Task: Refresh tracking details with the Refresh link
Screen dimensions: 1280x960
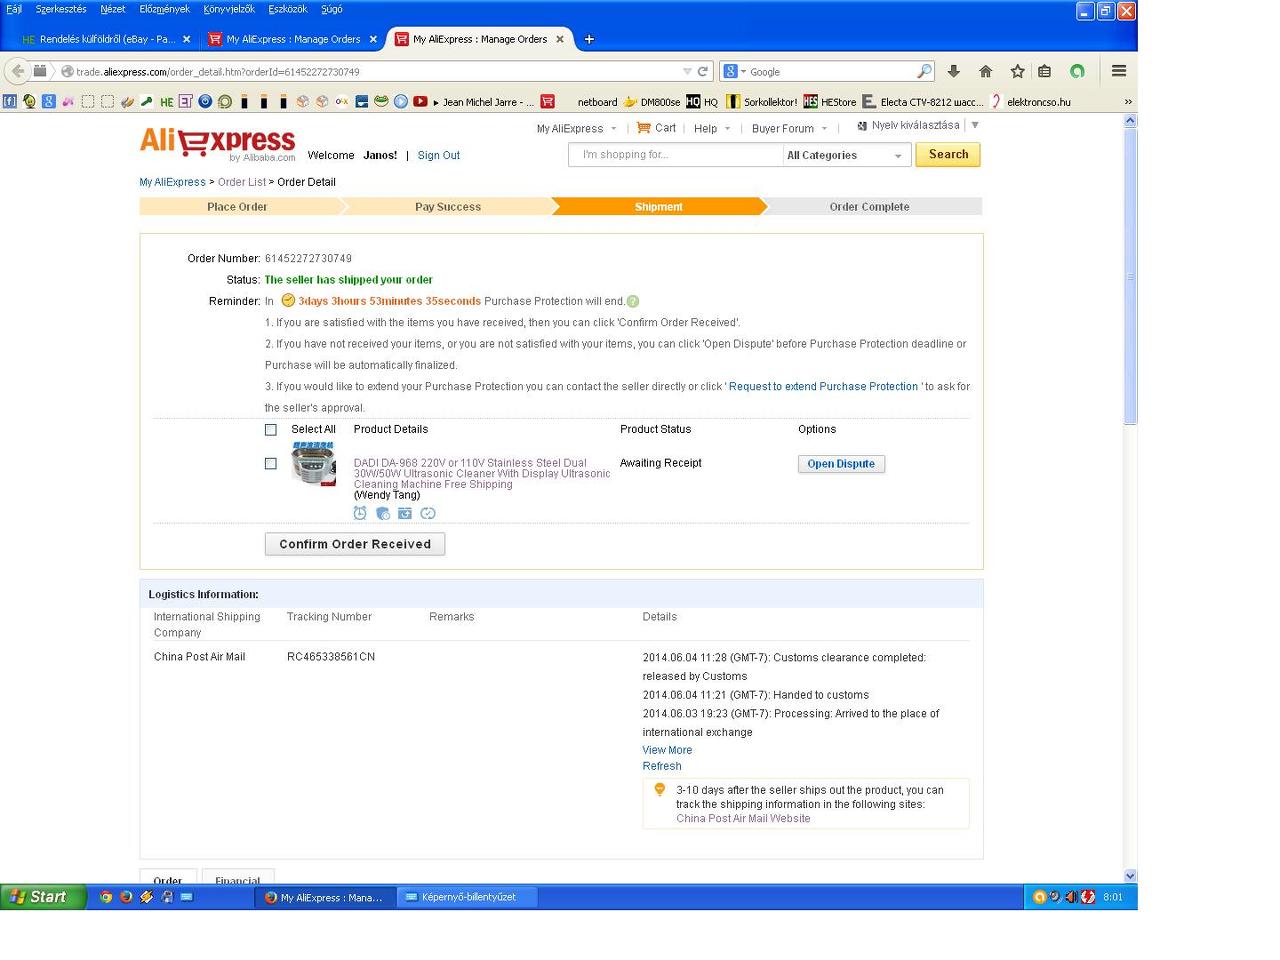Action: coord(662,766)
